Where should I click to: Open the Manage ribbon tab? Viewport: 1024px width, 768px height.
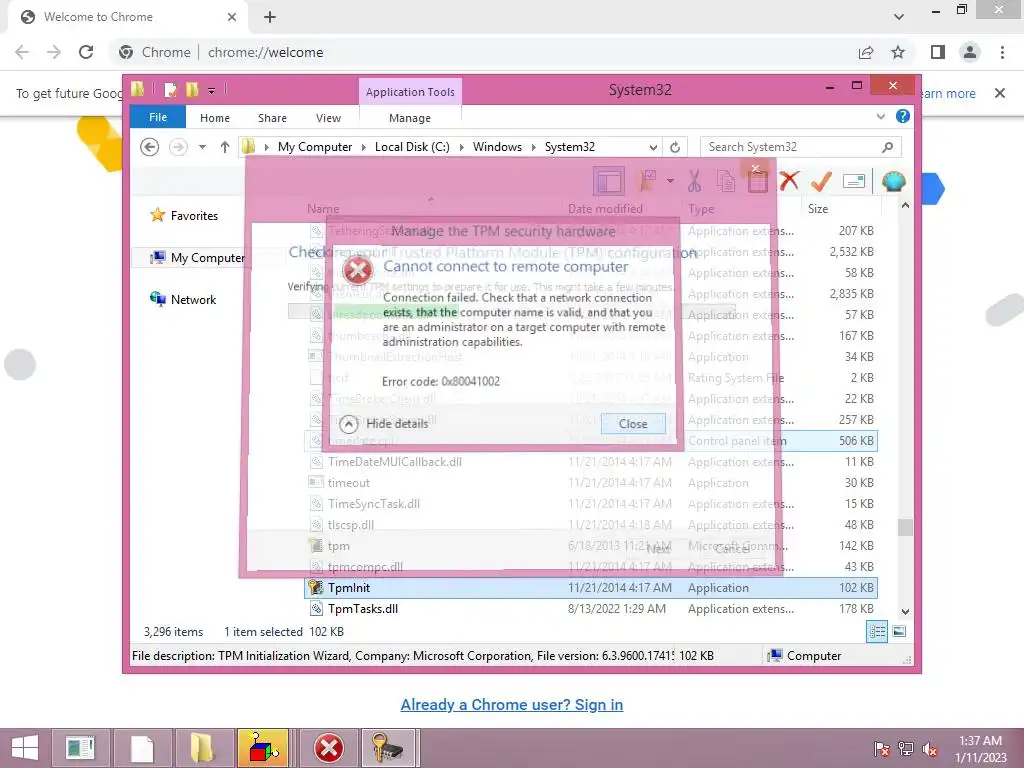click(x=410, y=118)
